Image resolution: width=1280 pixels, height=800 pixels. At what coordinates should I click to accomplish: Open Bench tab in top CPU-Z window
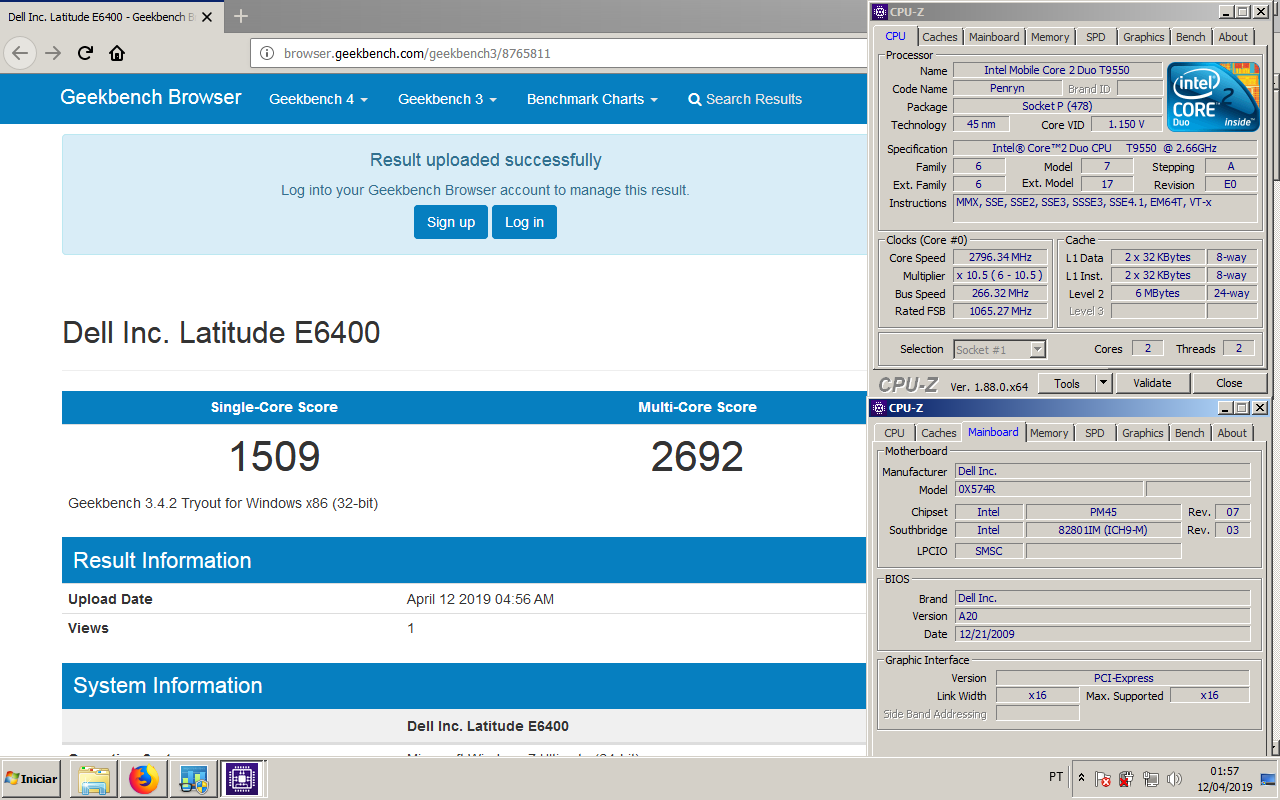pyautogui.click(x=1190, y=37)
